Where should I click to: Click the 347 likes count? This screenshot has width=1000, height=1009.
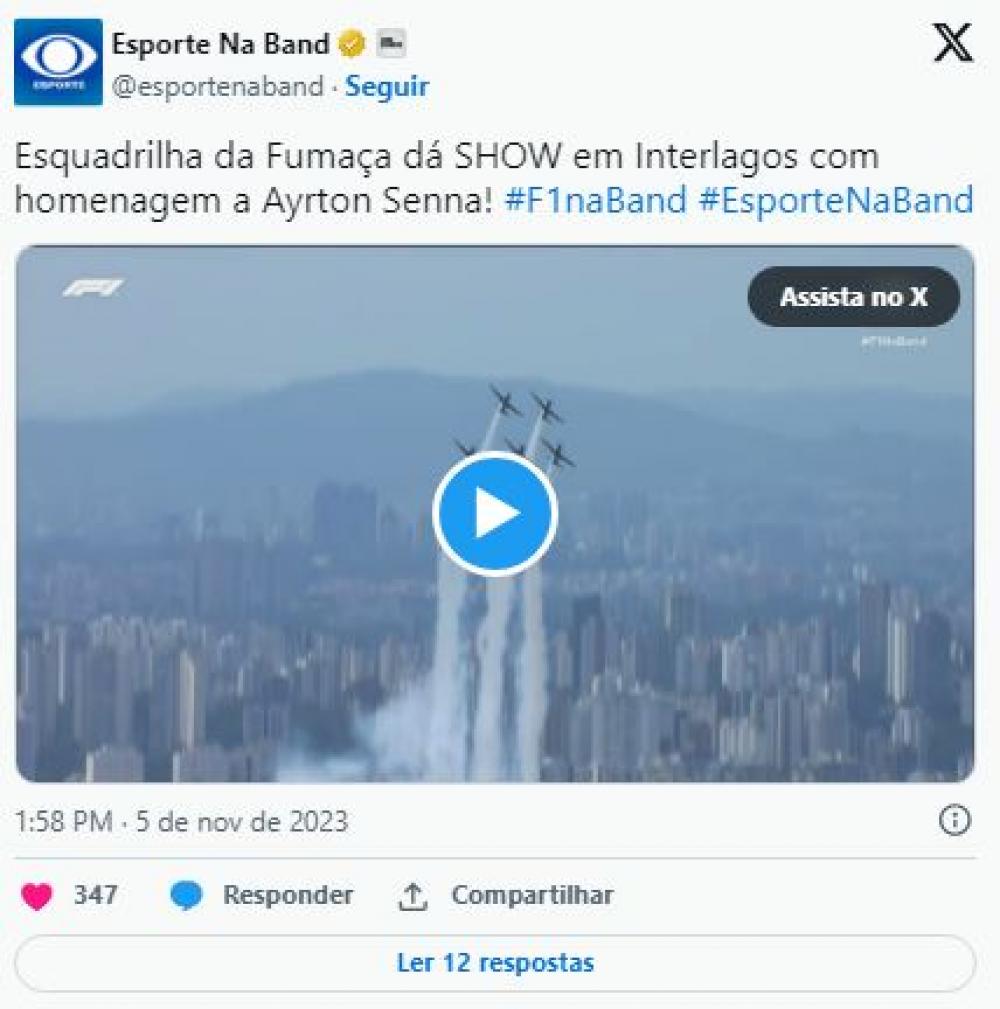(x=95, y=895)
